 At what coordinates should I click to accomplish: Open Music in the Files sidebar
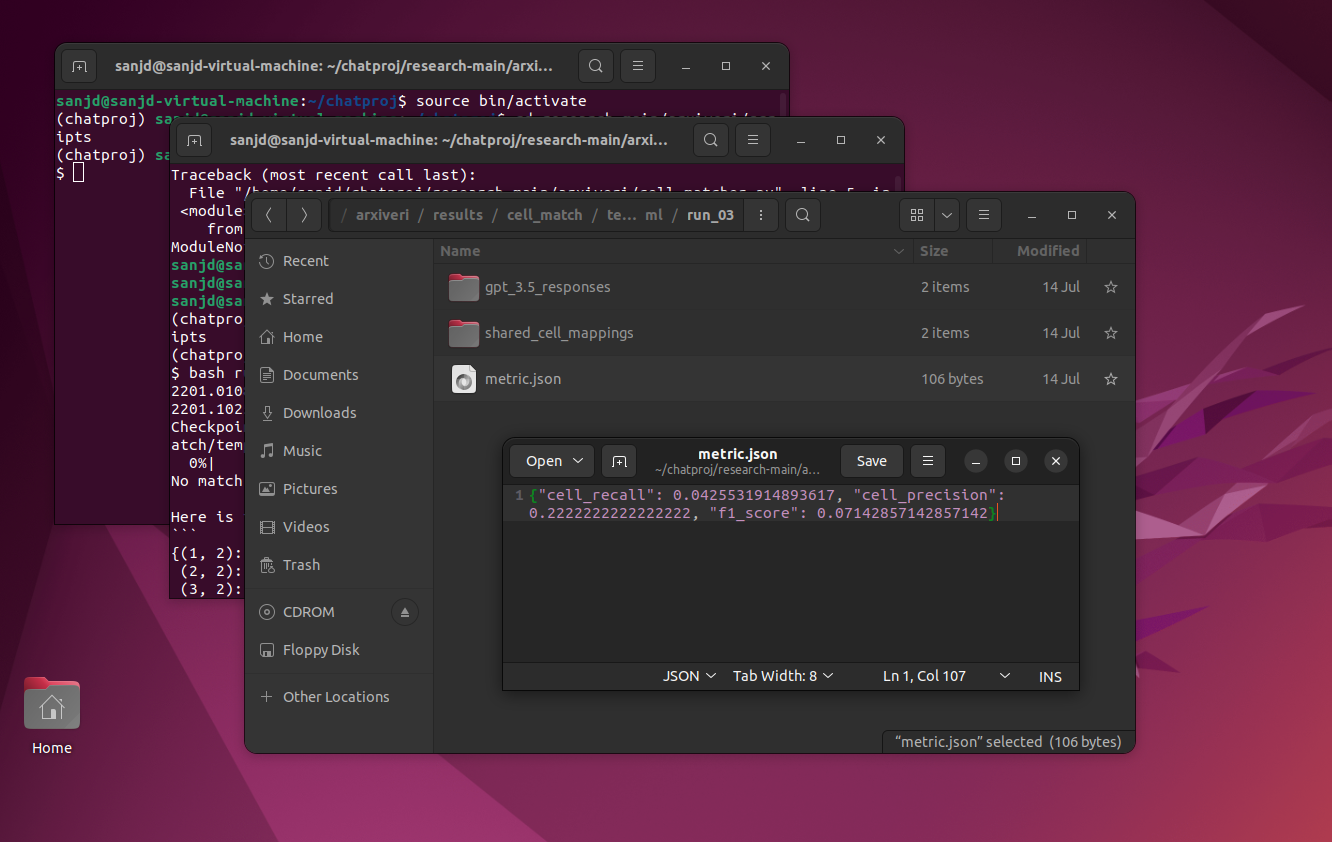(339, 451)
